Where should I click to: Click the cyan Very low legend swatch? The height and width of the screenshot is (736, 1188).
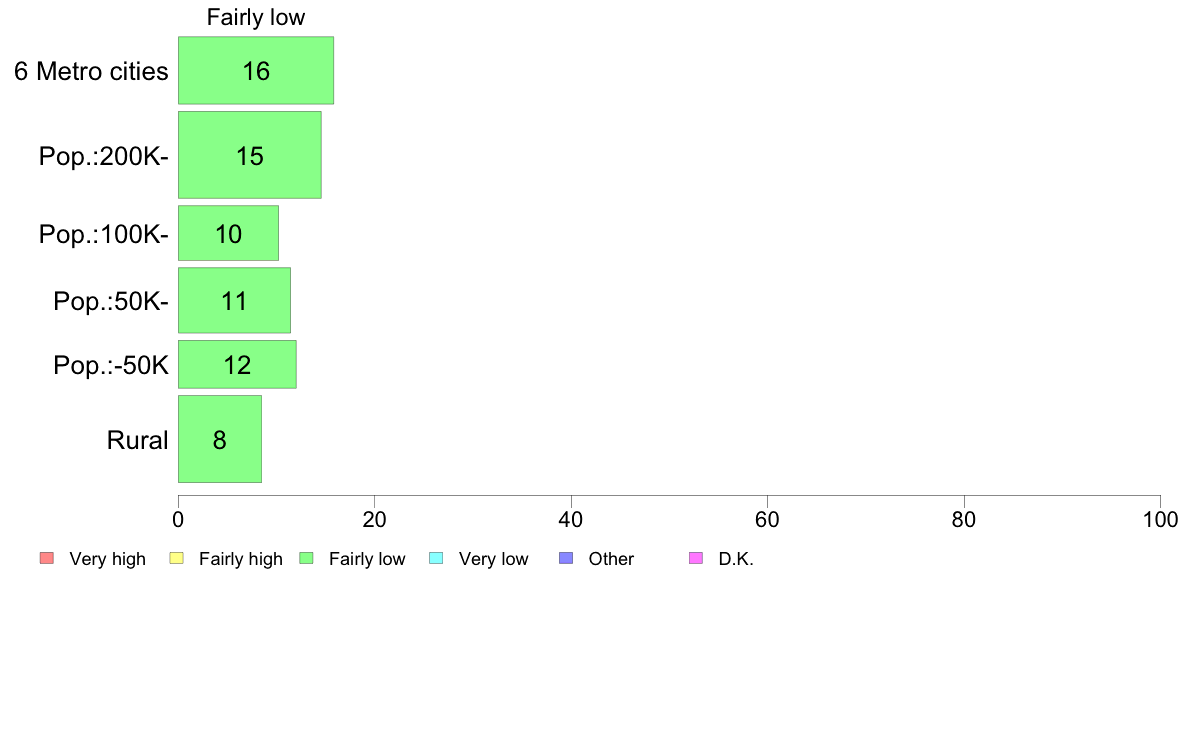[x=436, y=559]
